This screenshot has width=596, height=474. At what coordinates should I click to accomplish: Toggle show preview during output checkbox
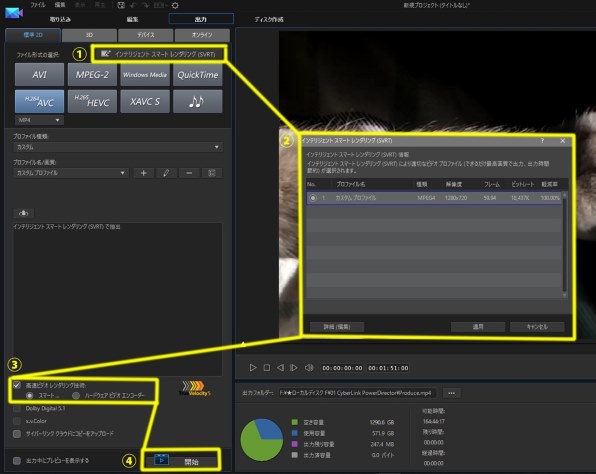coord(17,461)
